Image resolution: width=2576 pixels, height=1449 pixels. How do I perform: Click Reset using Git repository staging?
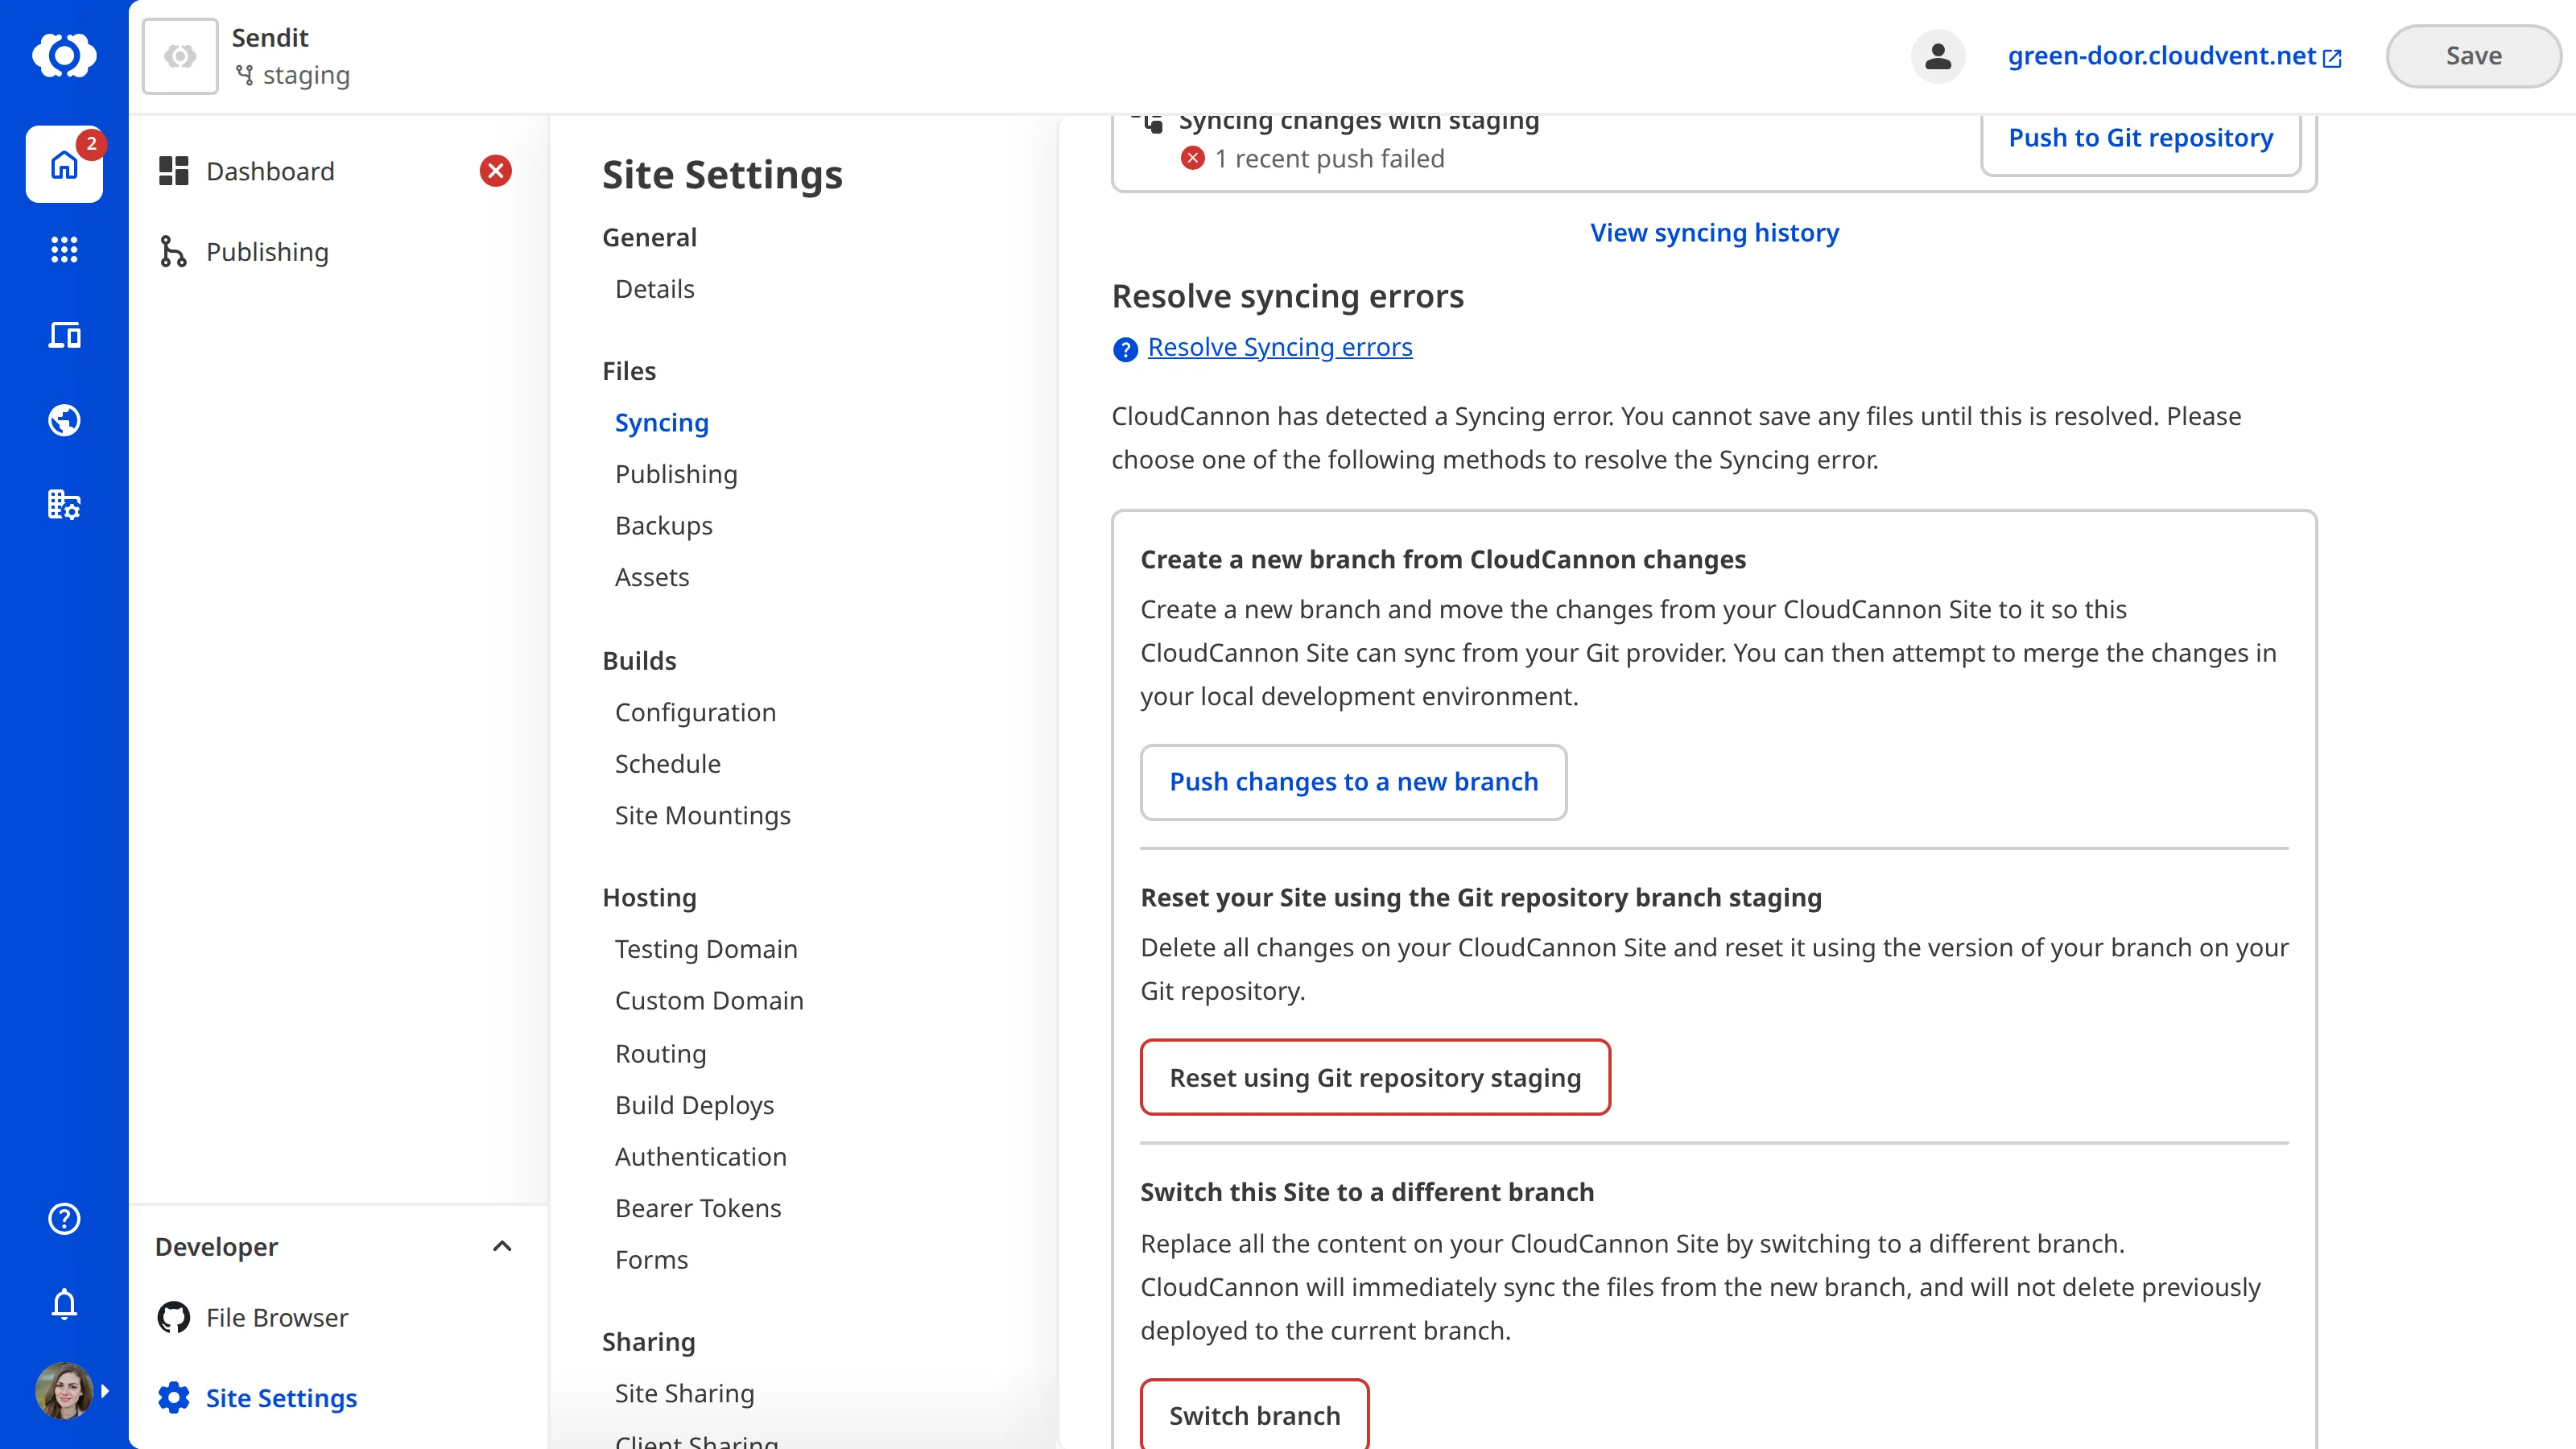pos(1375,1078)
